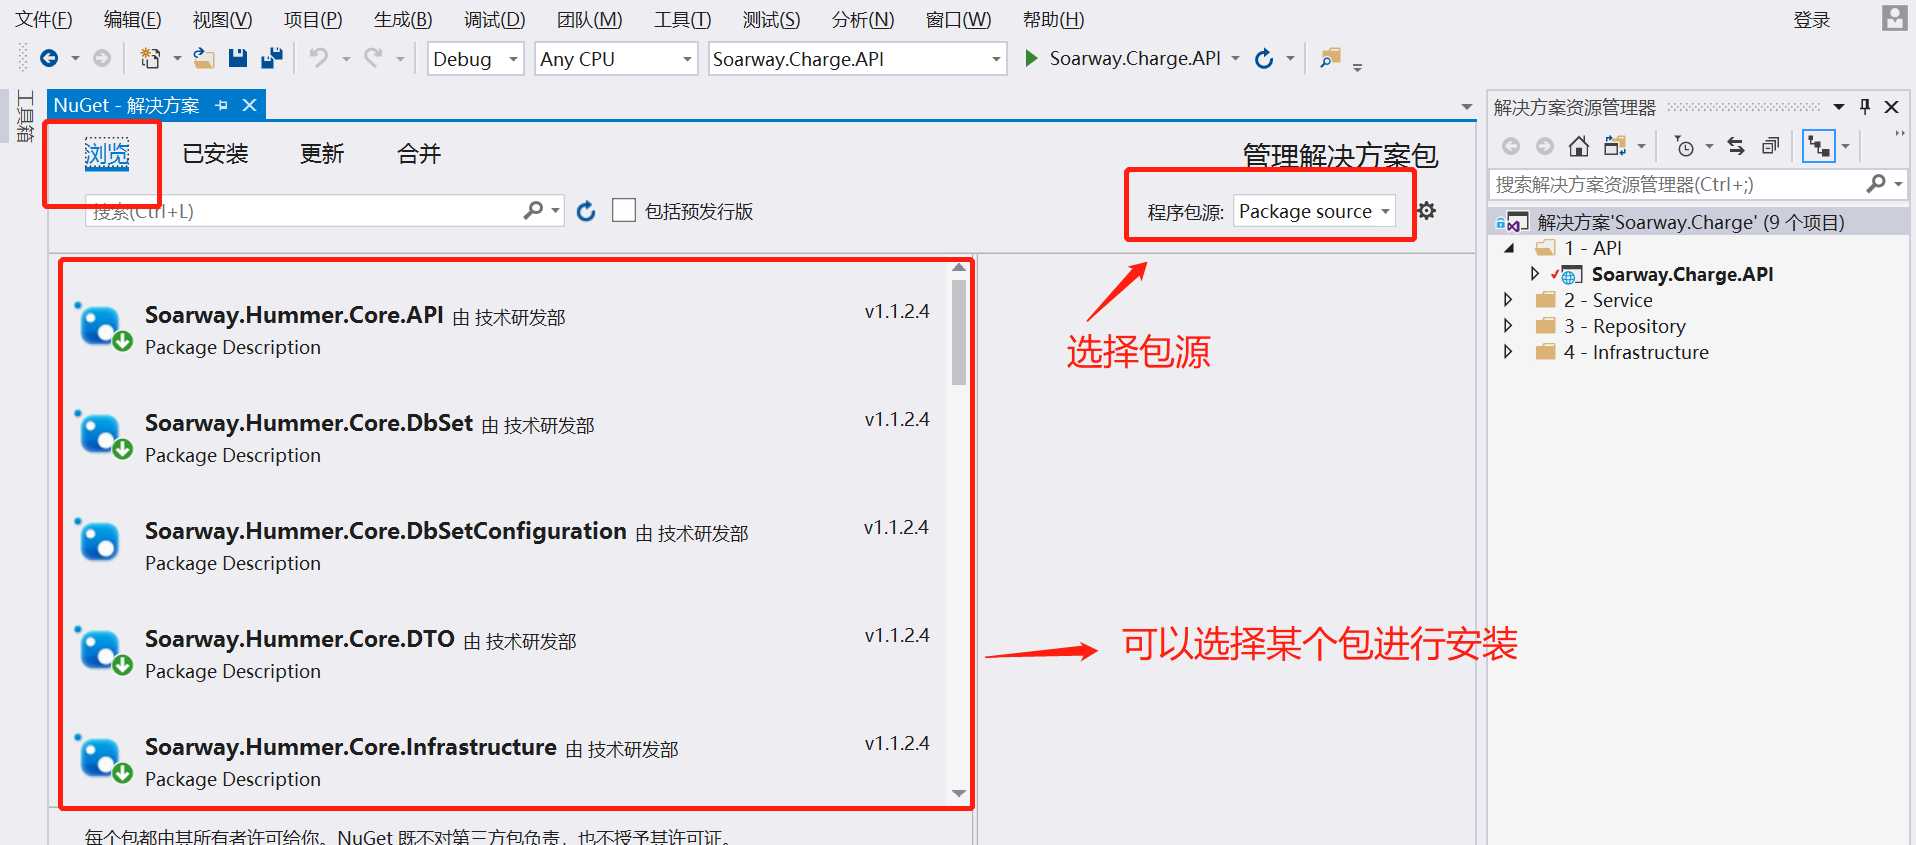Switch to the 更新 tab
Screen dimensions: 1916x845
tap(322, 153)
